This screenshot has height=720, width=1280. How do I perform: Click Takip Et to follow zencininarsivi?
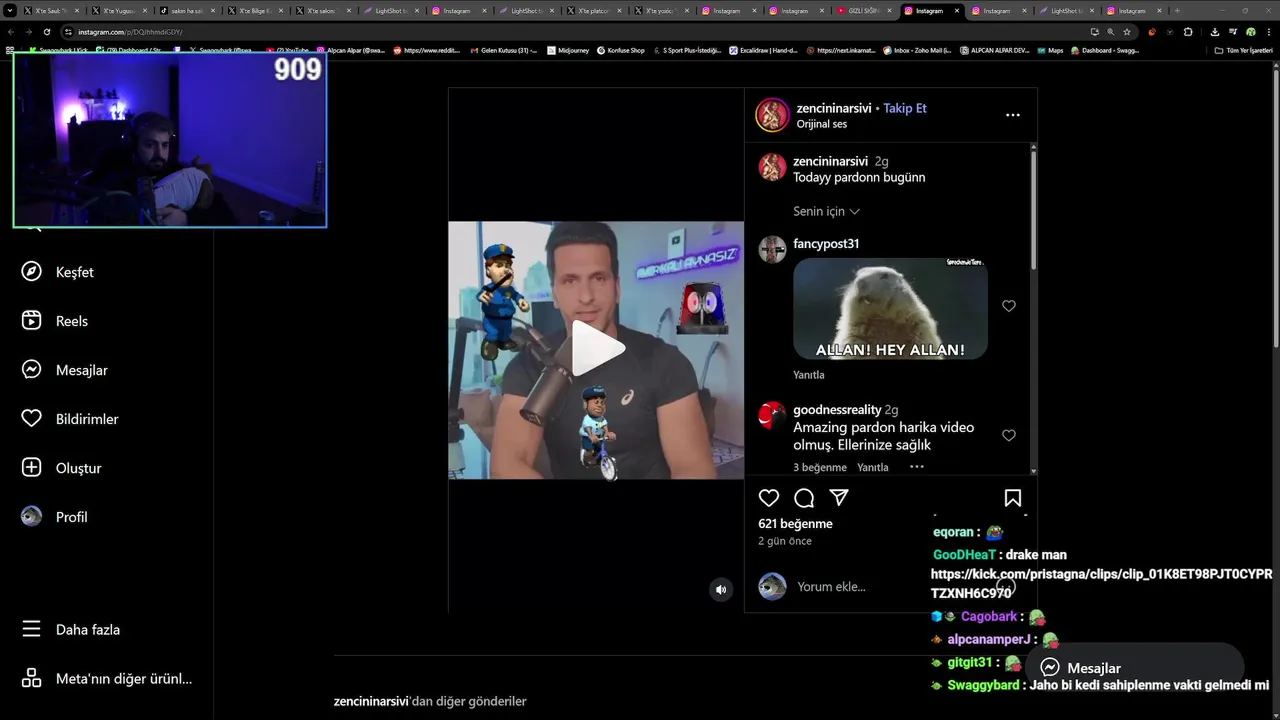click(x=905, y=108)
